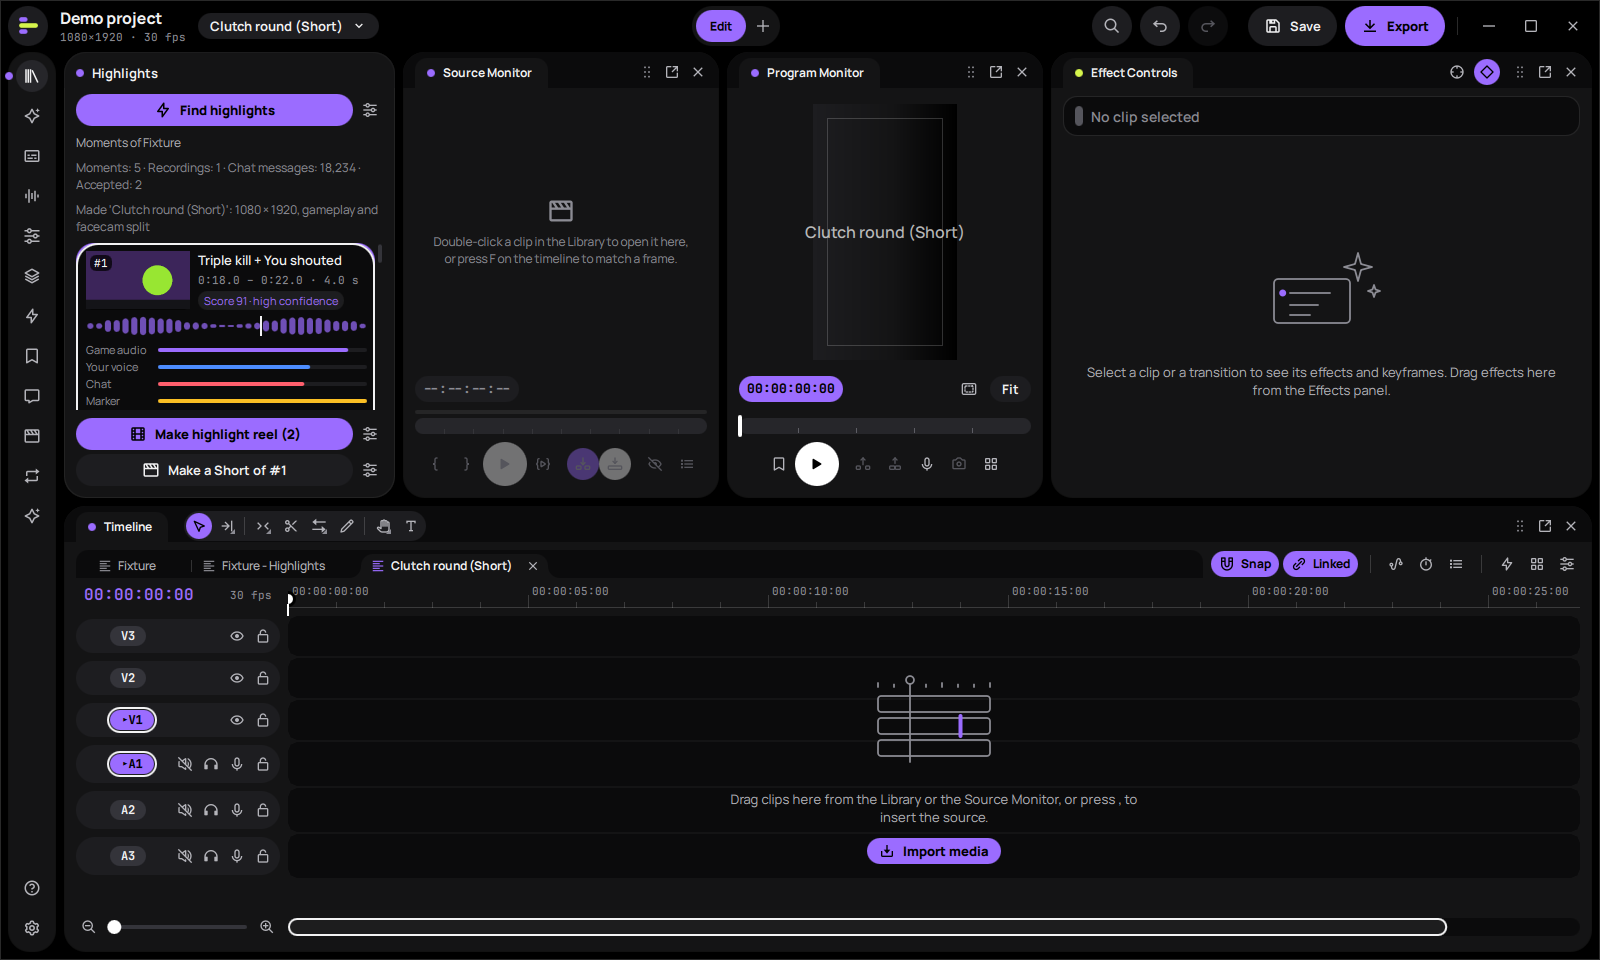Screen dimensions: 1600x960
Task: Open the help question mark icon
Action: [32, 888]
